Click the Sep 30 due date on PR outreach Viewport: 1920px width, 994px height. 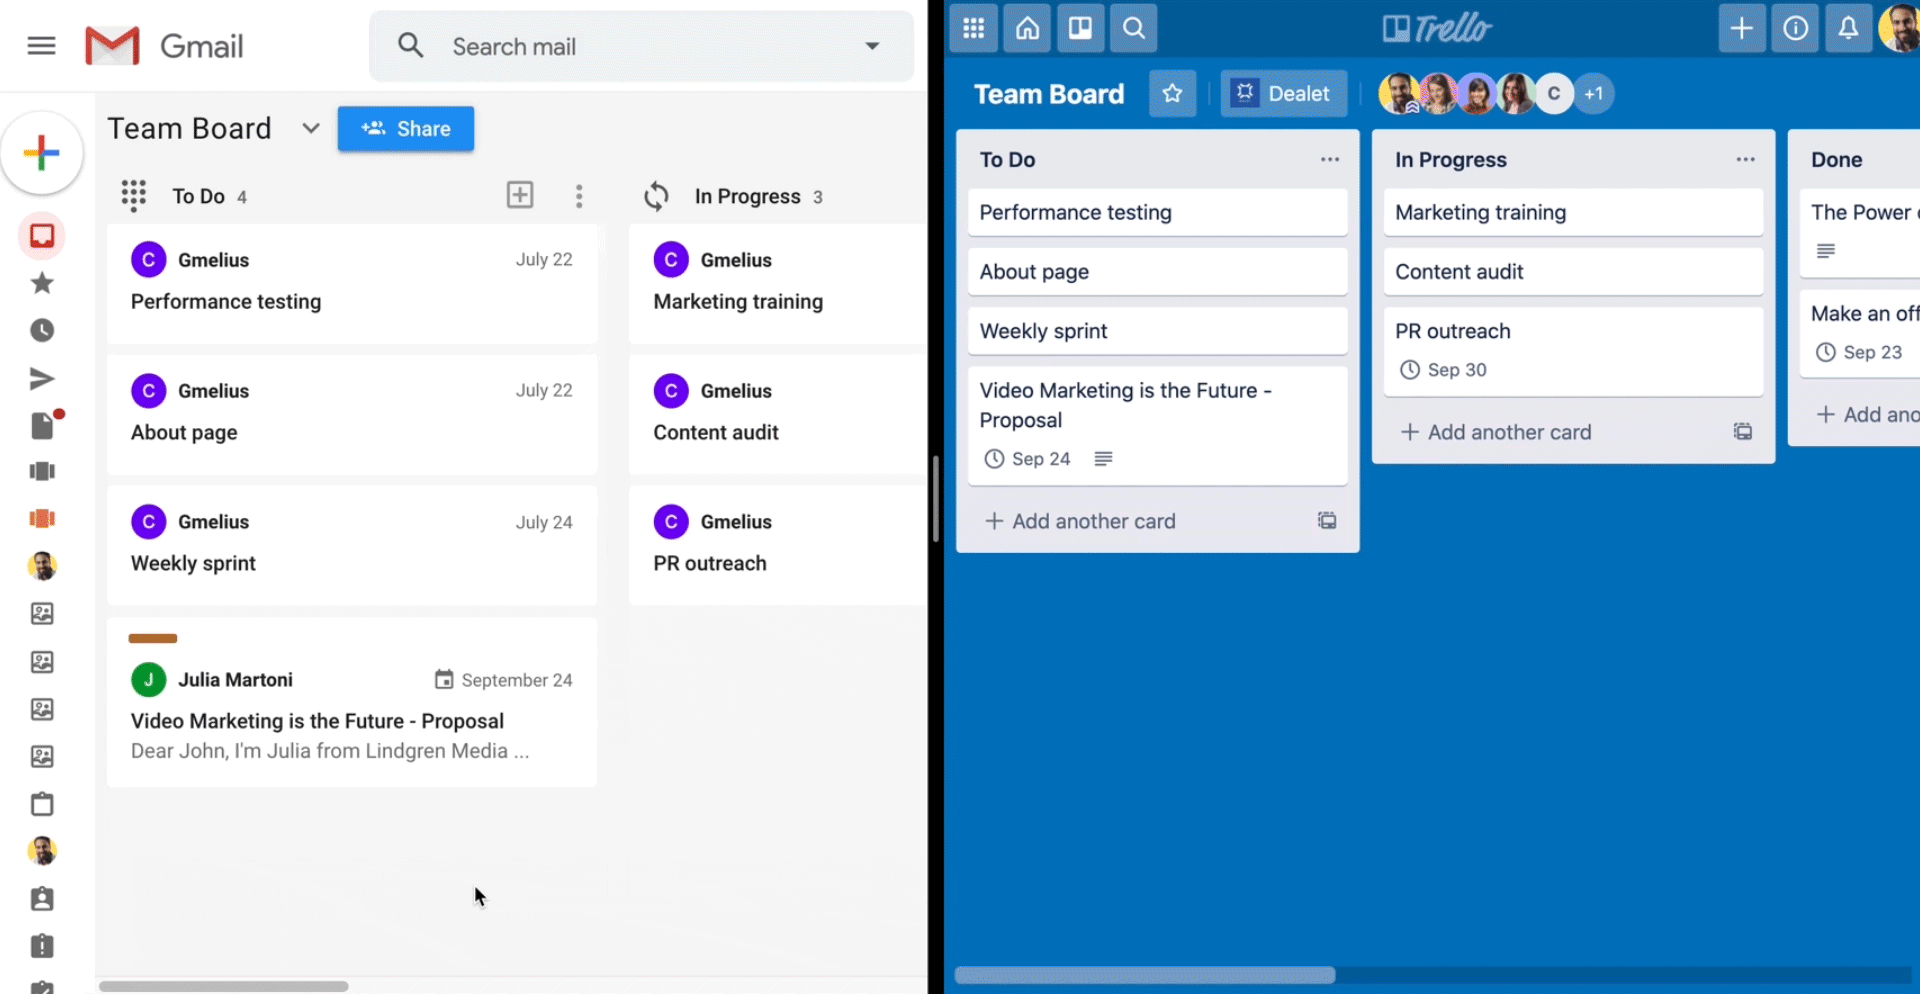[x=1444, y=370]
